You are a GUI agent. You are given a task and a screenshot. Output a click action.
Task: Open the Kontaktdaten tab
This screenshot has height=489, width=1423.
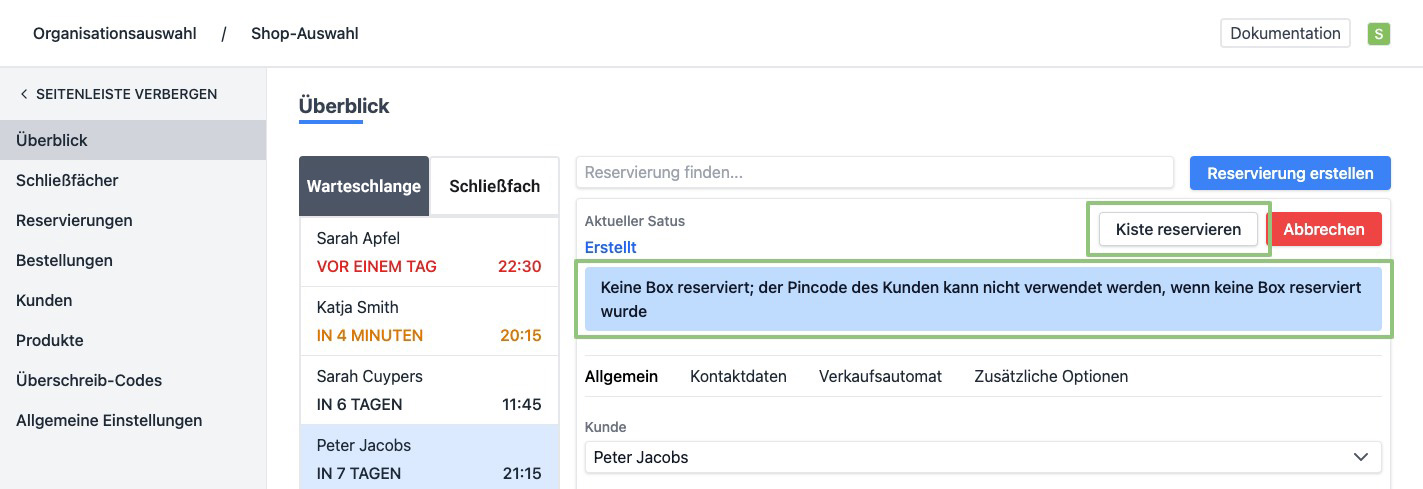click(738, 376)
